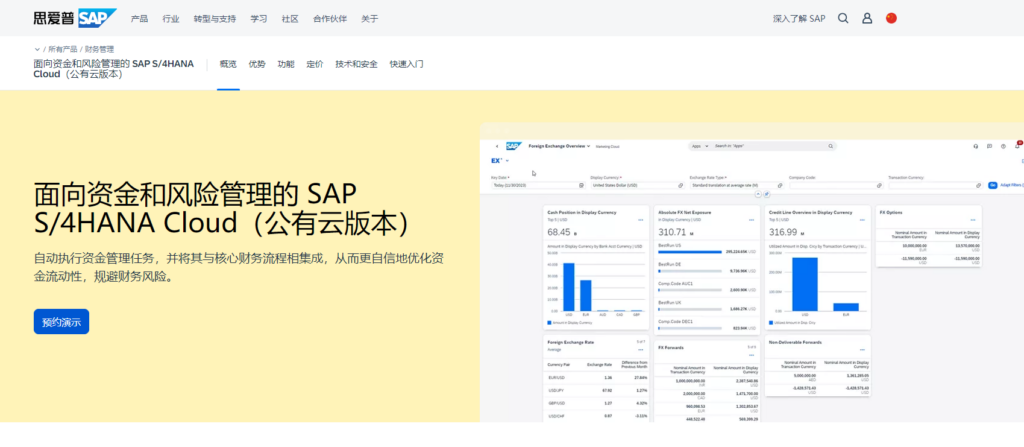The image size is (1024, 447).
Task: Open more options on Non-Deliverable Forwards card
Action: click(863, 350)
